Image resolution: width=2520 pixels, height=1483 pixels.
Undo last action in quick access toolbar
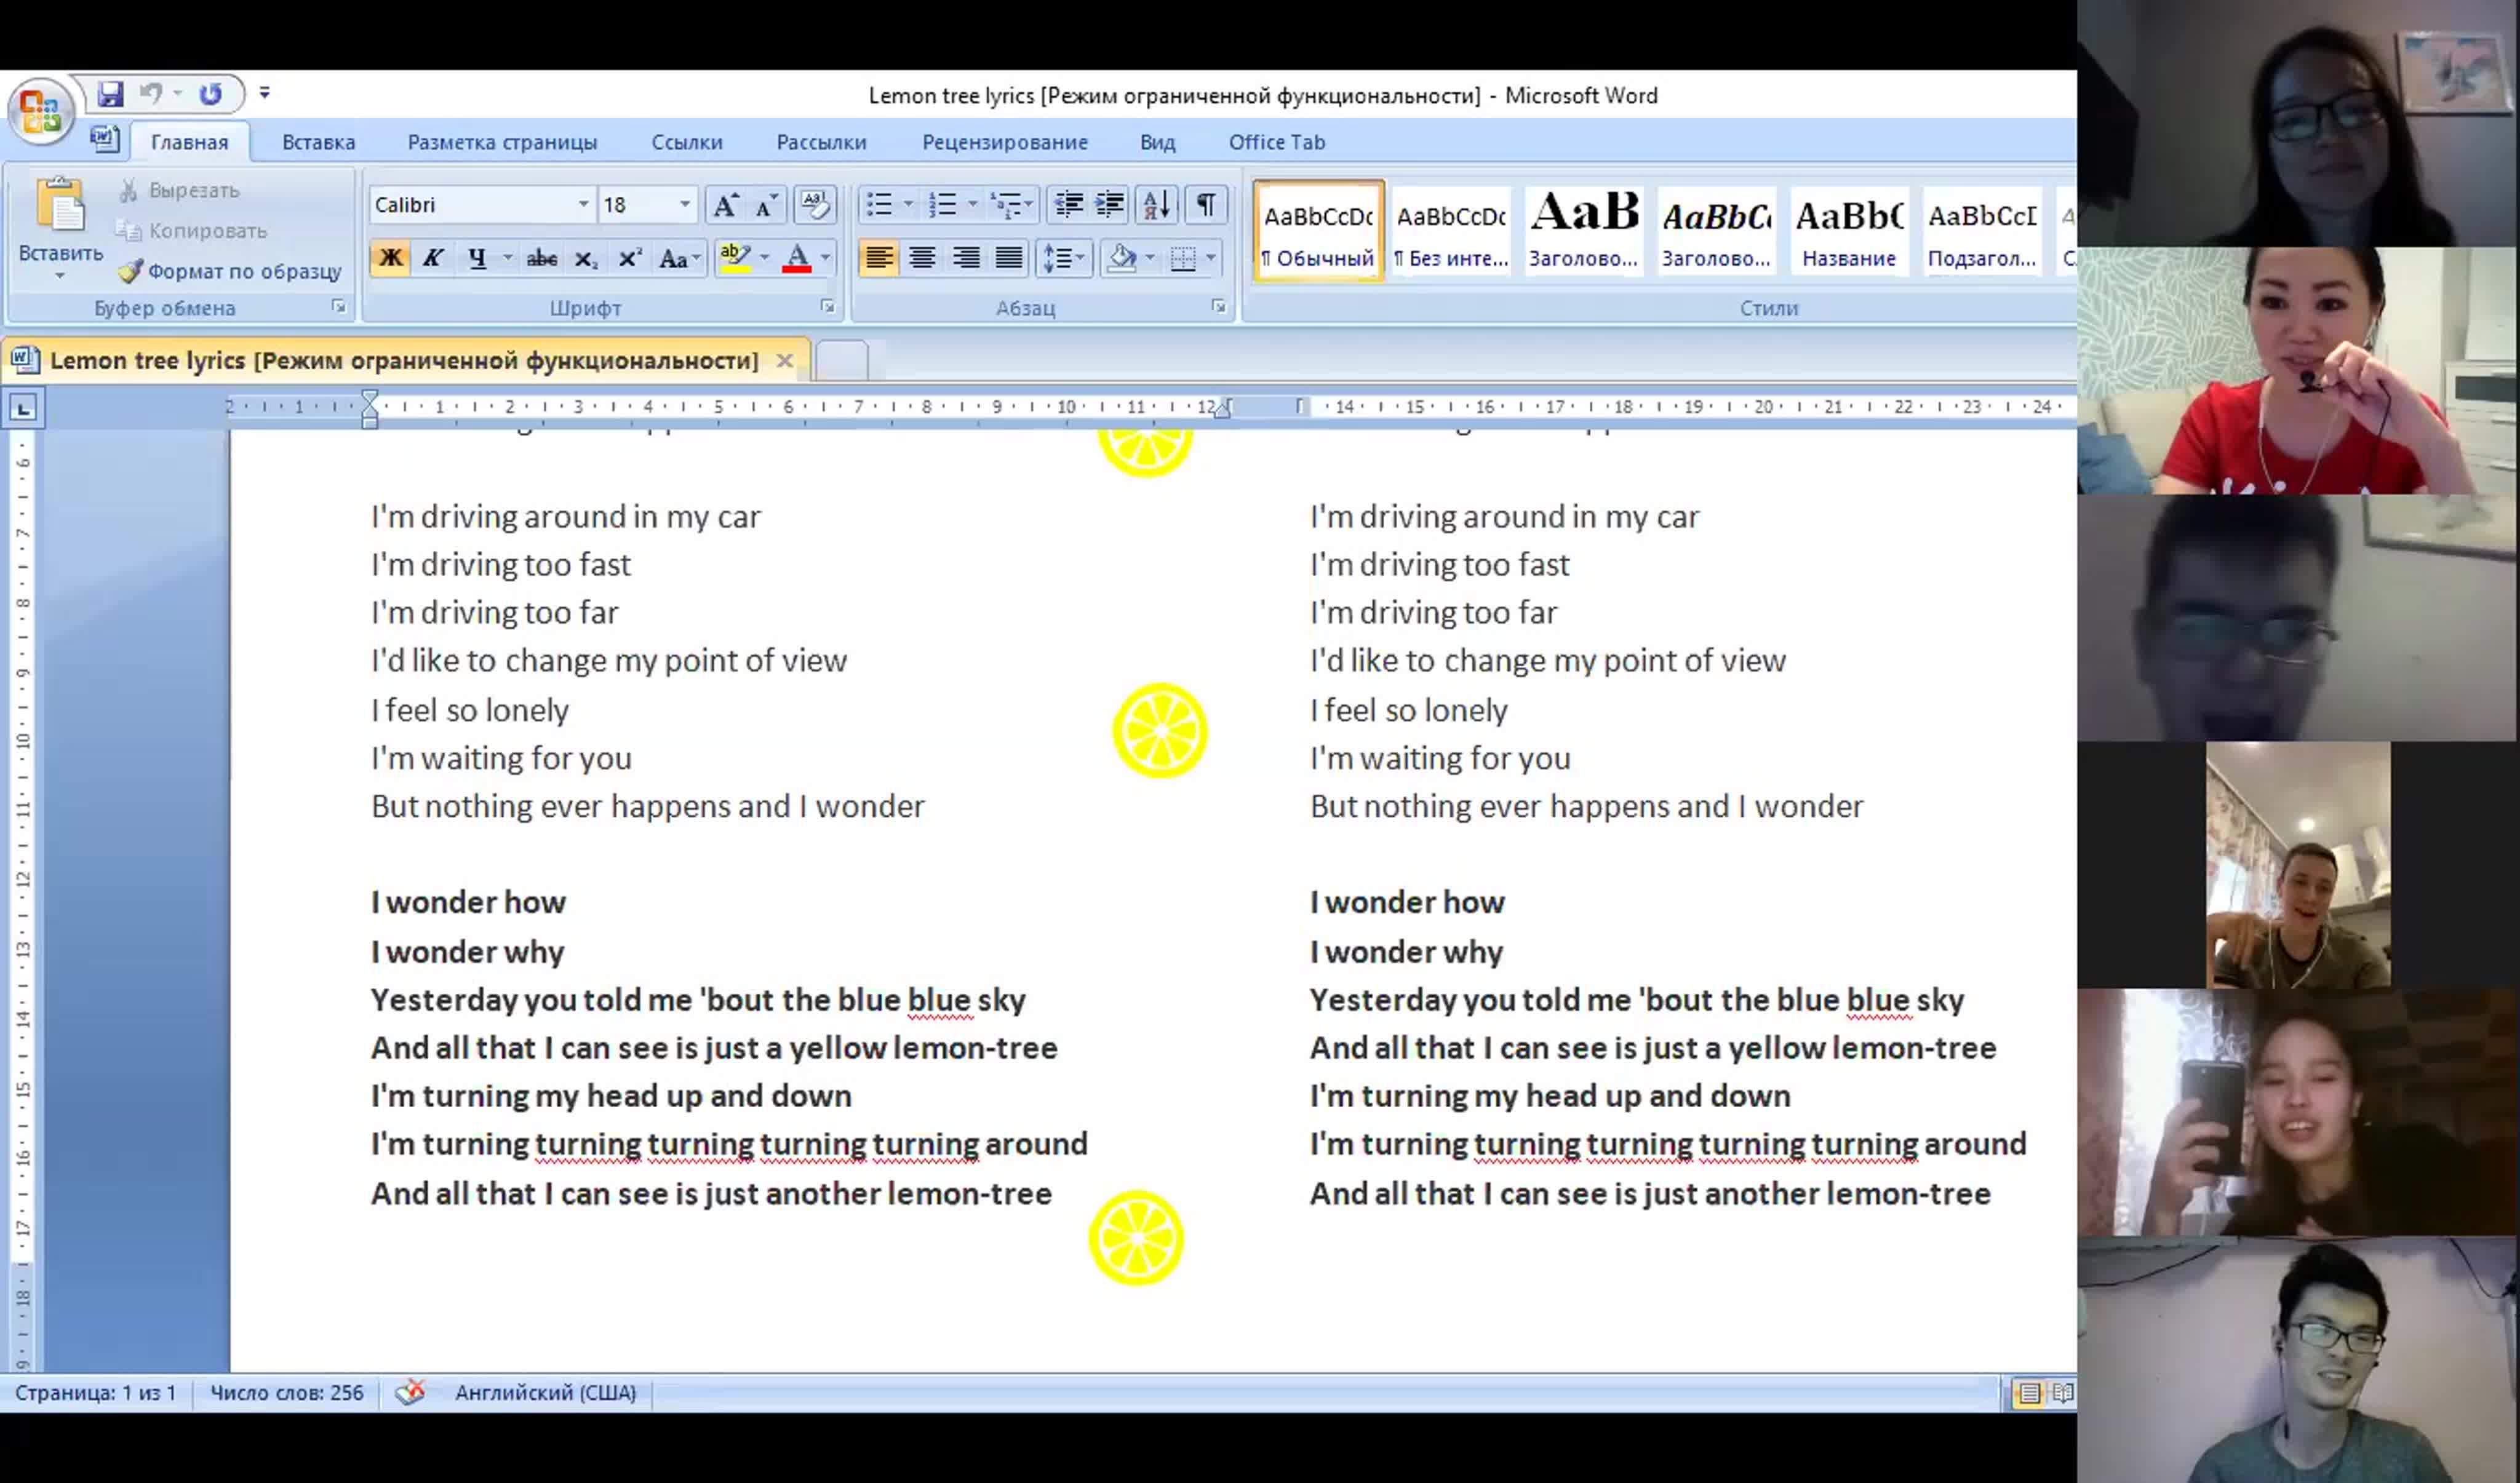(151, 94)
